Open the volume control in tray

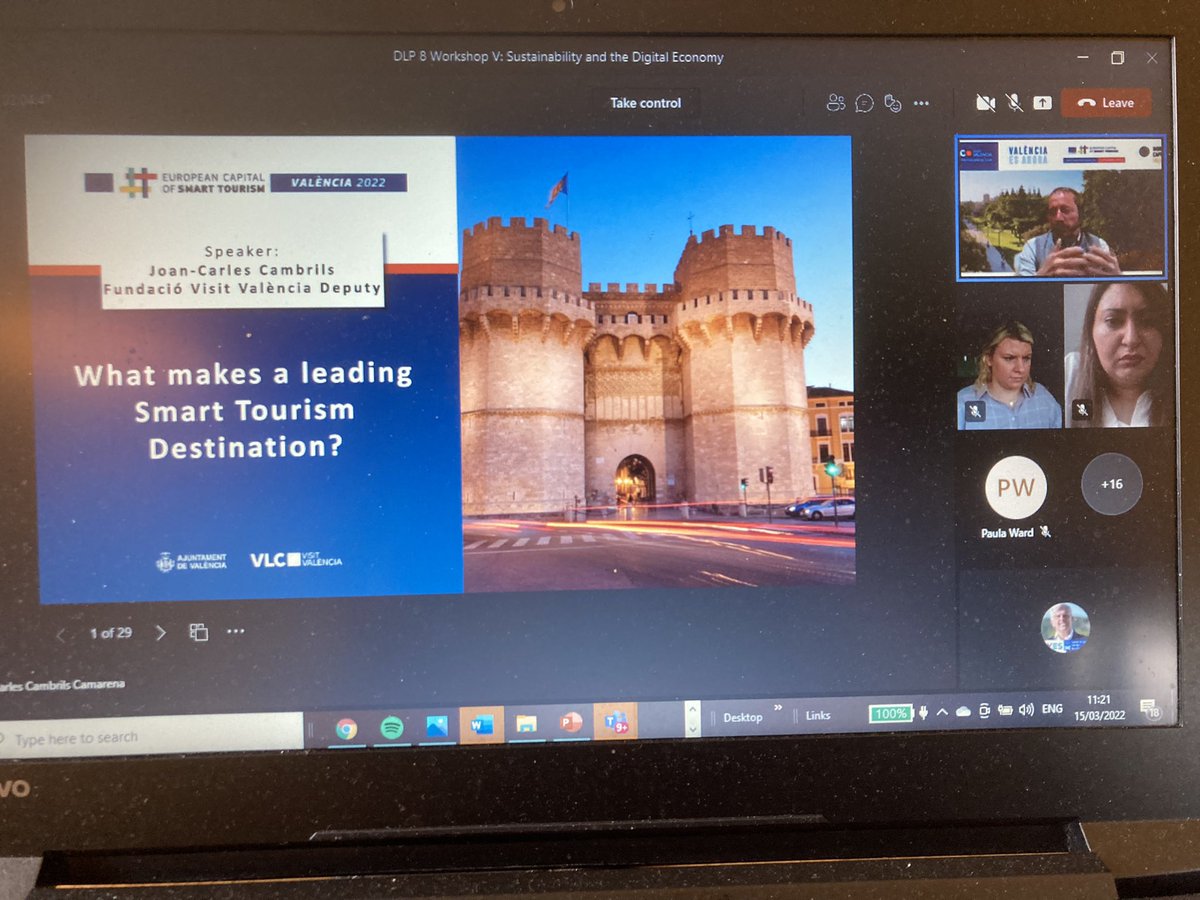point(1025,709)
